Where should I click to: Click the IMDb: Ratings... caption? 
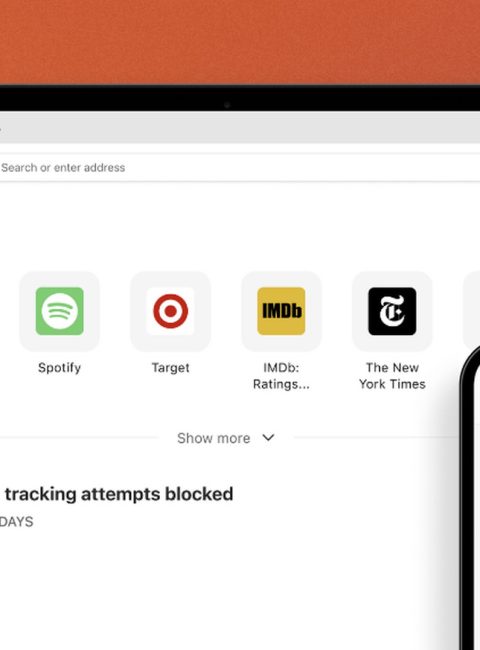(281, 376)
